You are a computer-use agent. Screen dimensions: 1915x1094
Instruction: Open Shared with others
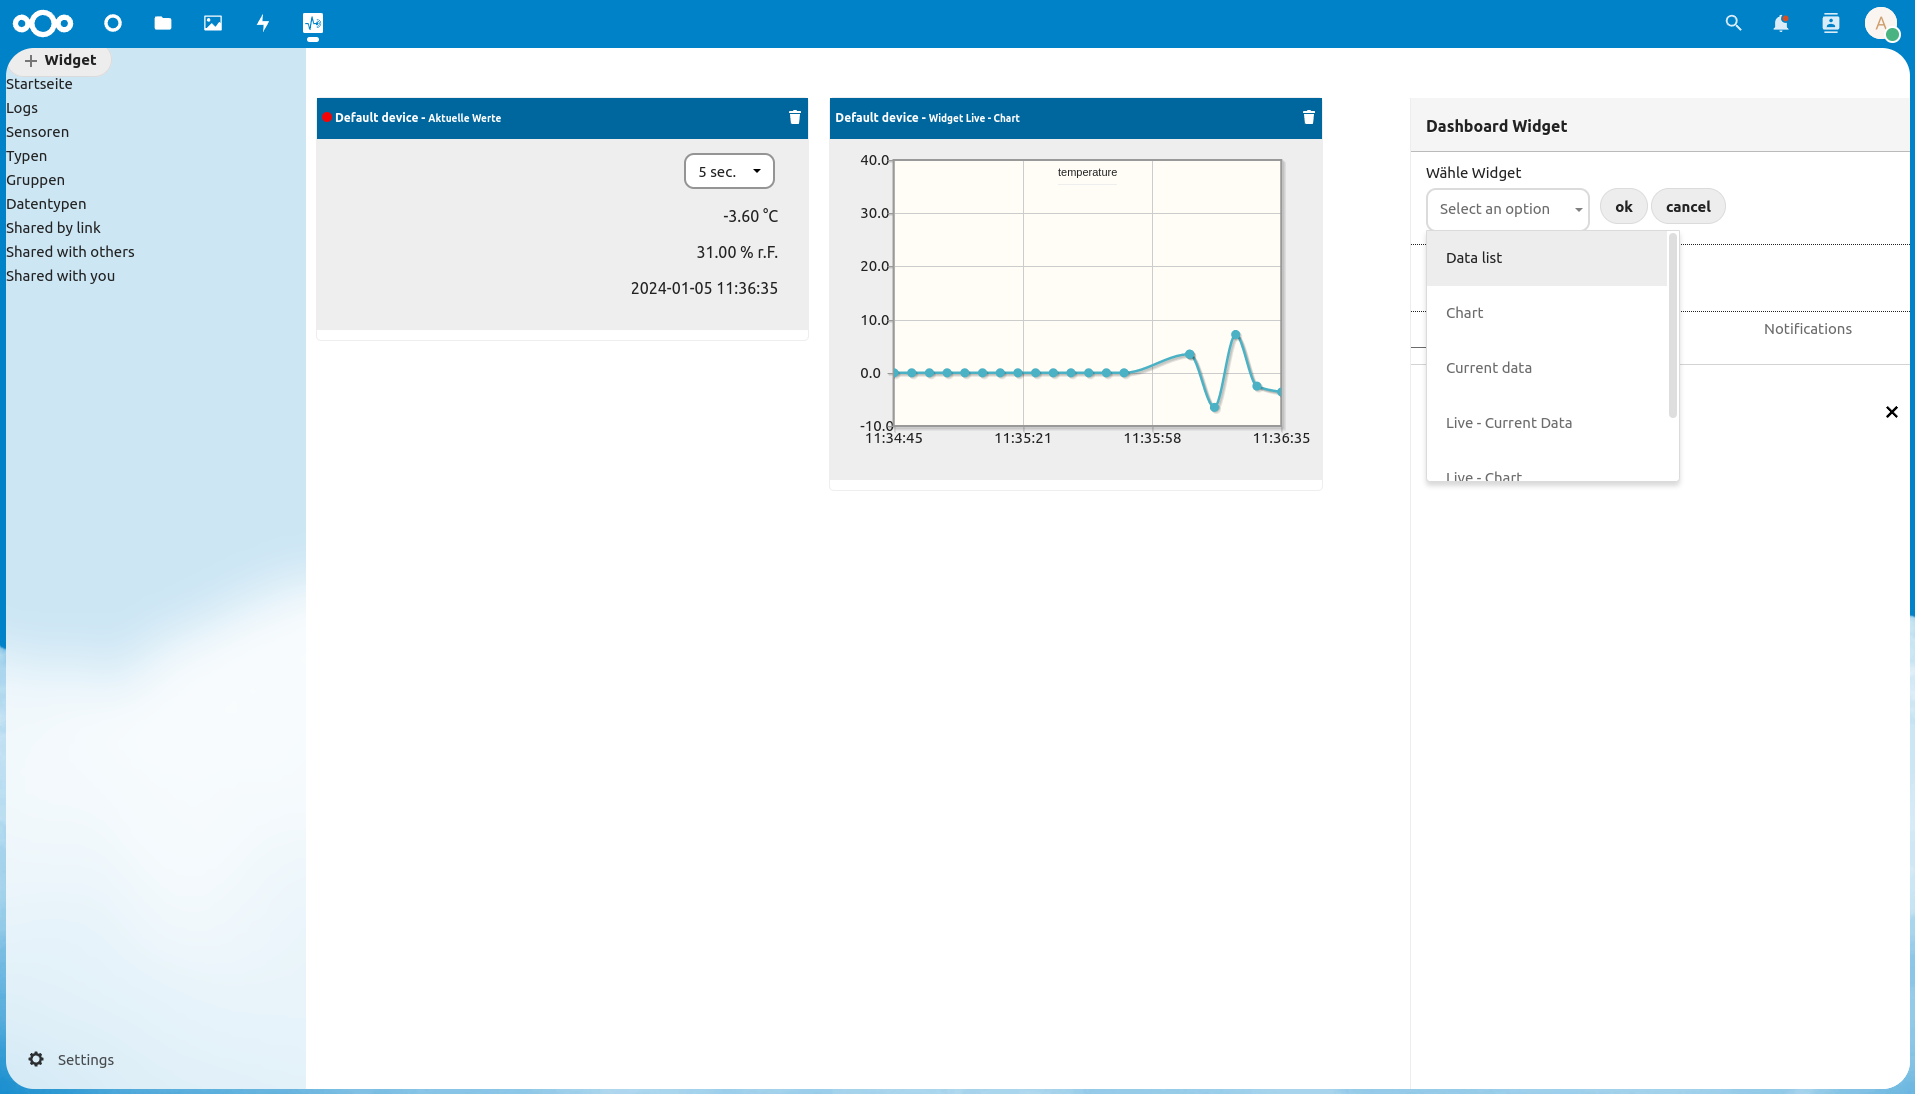[70, 252]
